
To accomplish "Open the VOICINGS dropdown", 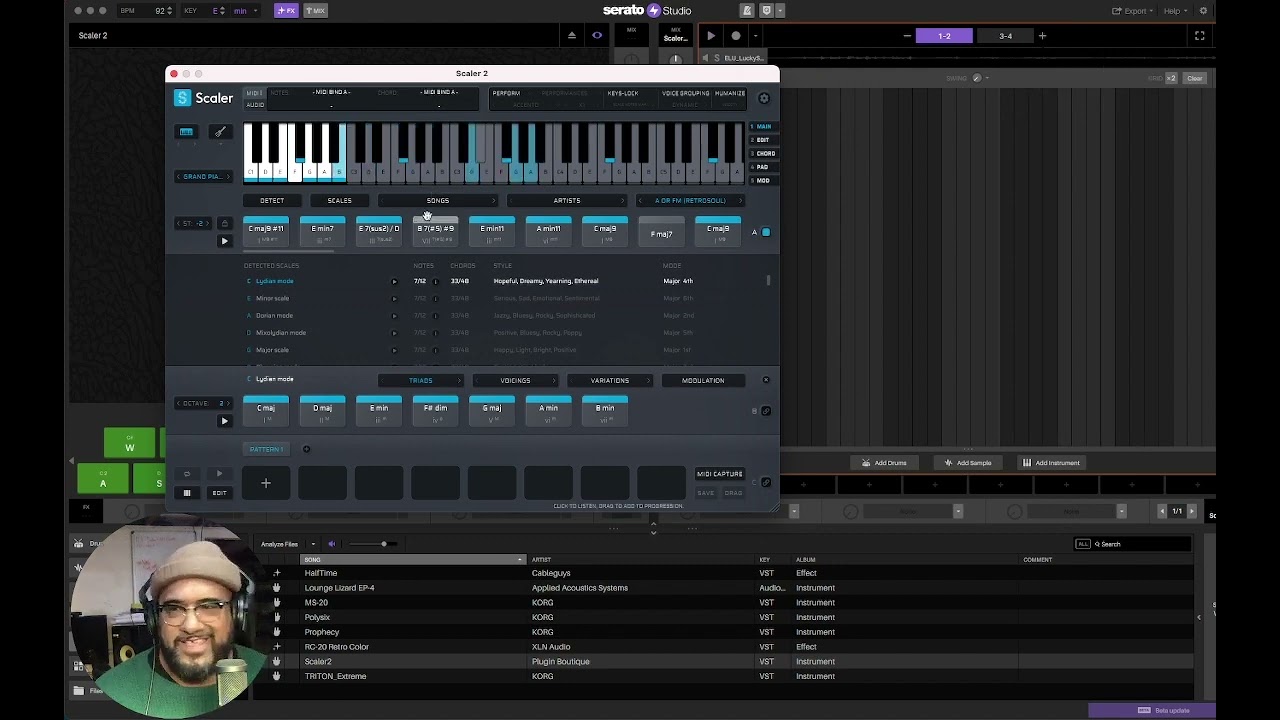I will coord(515,381).
